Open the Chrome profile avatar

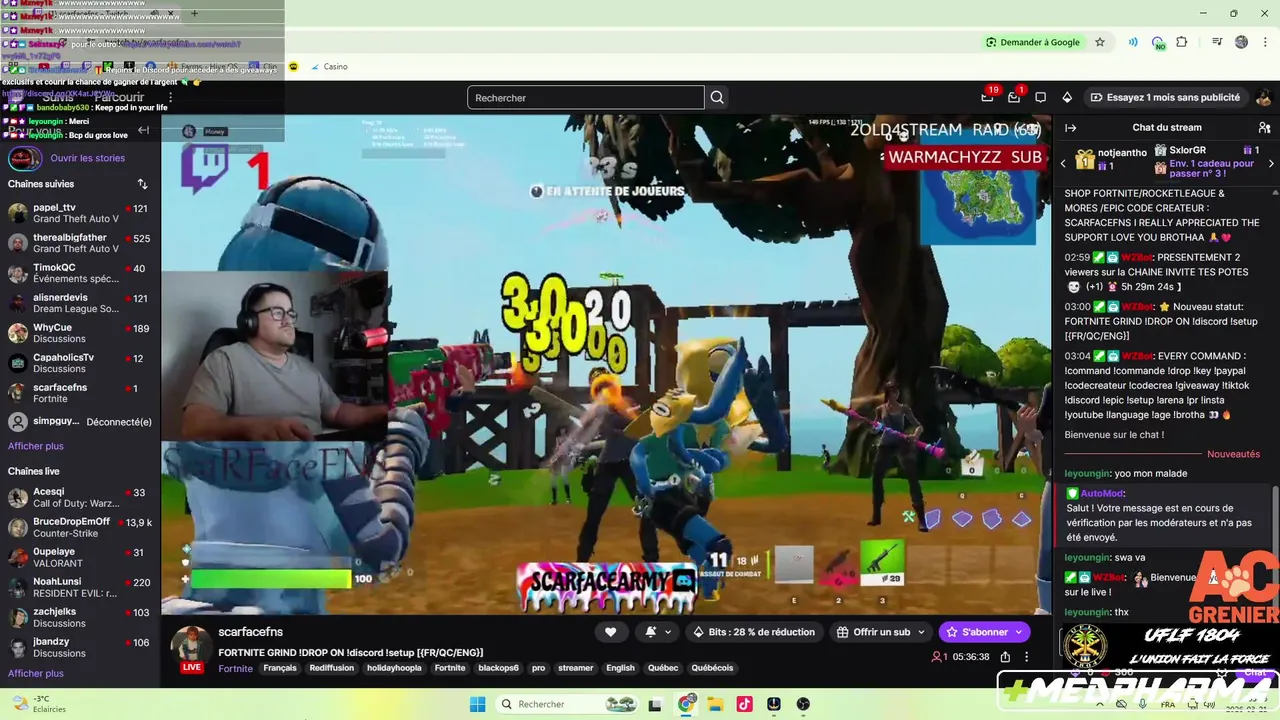tap(1241, 42)
